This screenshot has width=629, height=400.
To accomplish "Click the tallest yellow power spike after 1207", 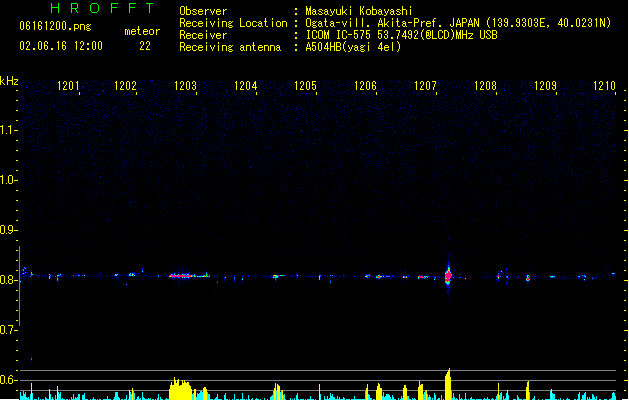I will tap(448, 384).
